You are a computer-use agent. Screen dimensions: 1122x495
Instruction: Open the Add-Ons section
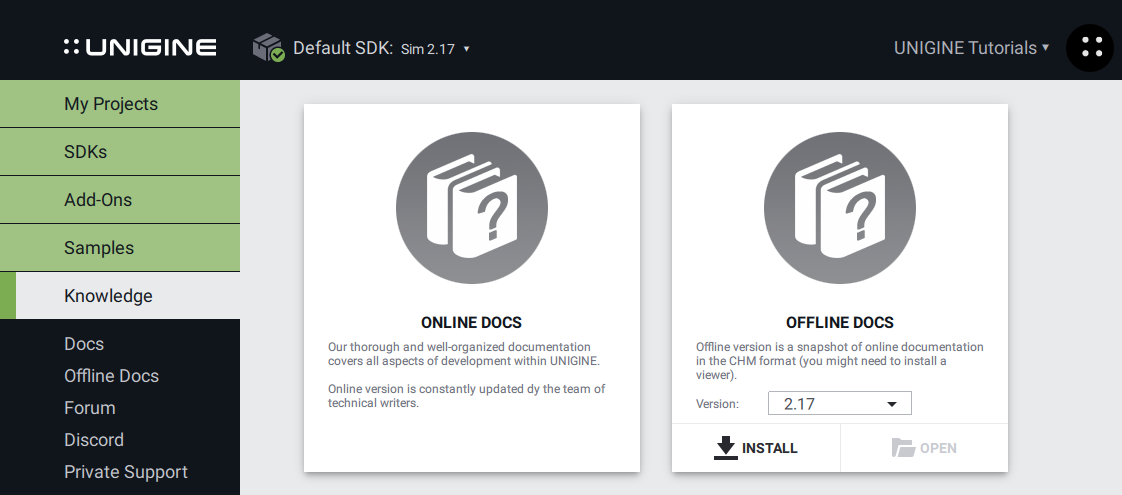click(x=120, y=200)
